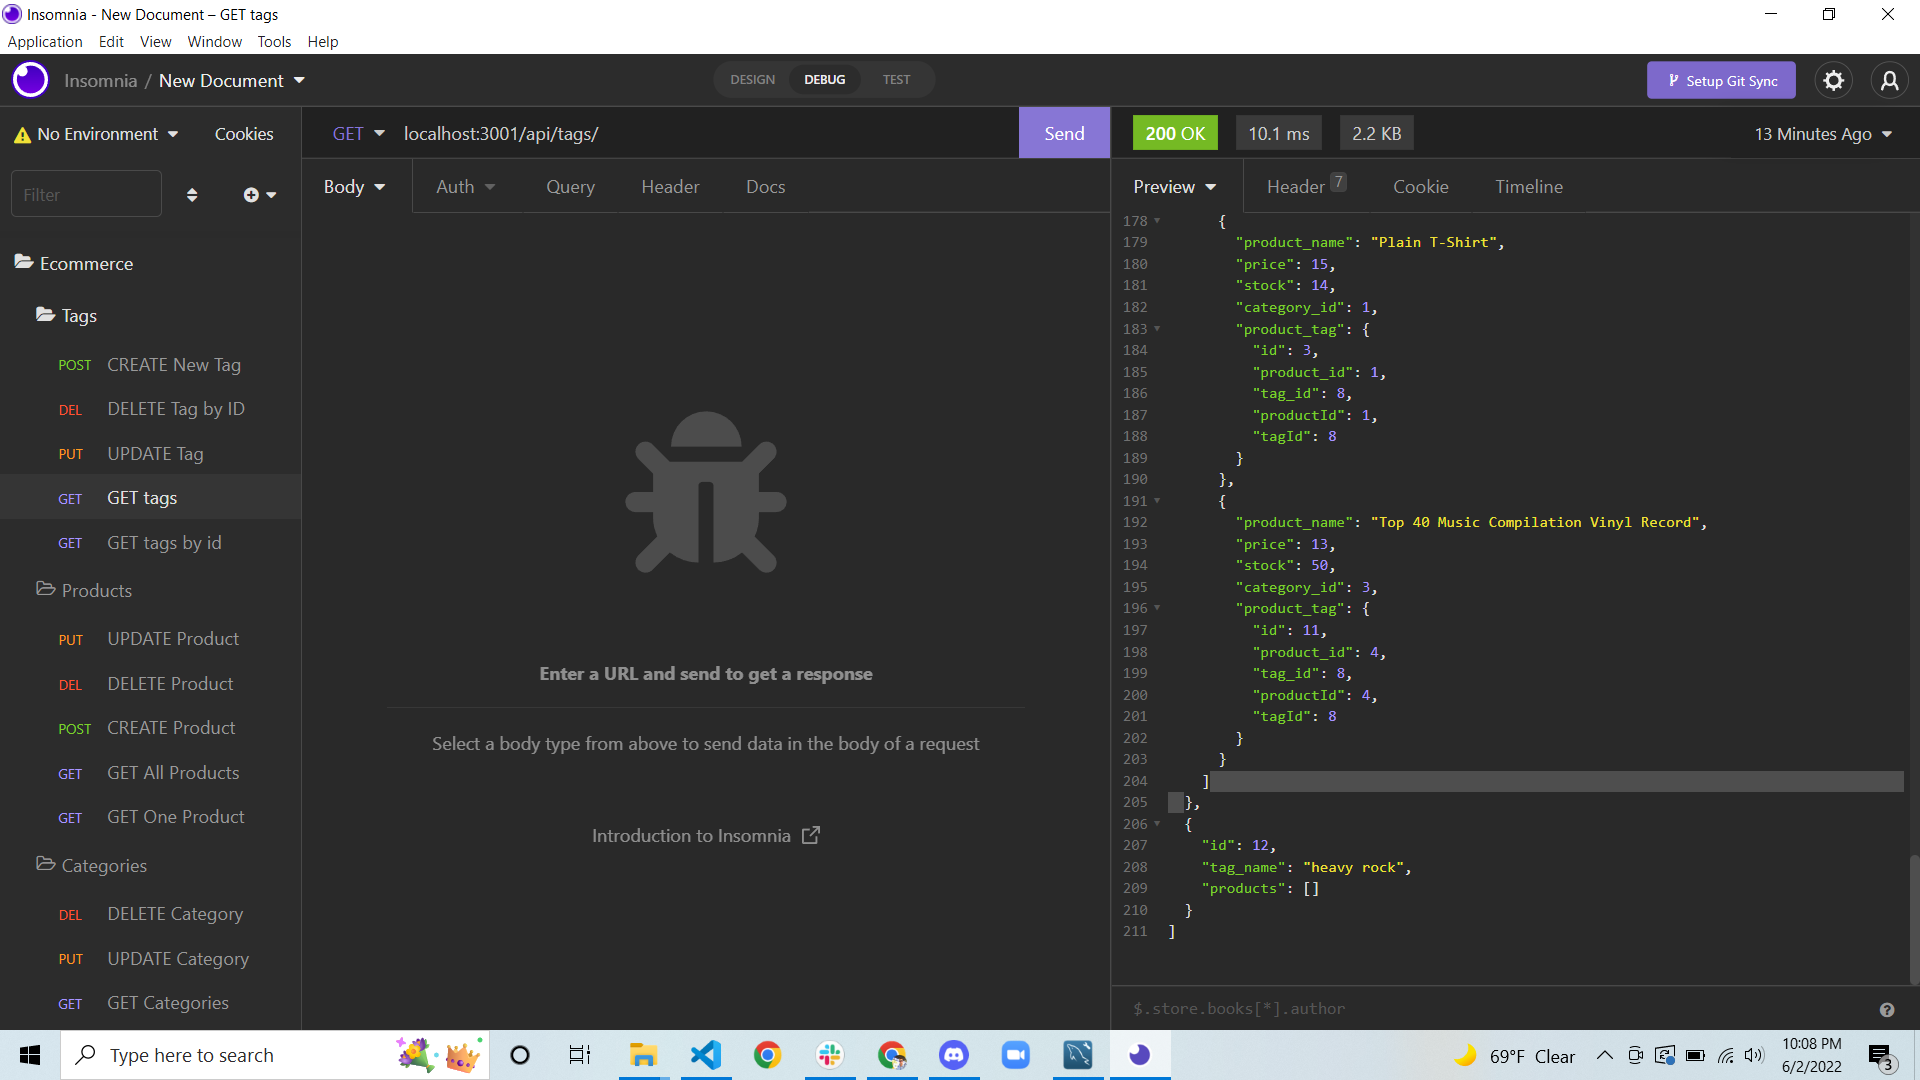Select the GET All Products request

click(x=173, y=771)
